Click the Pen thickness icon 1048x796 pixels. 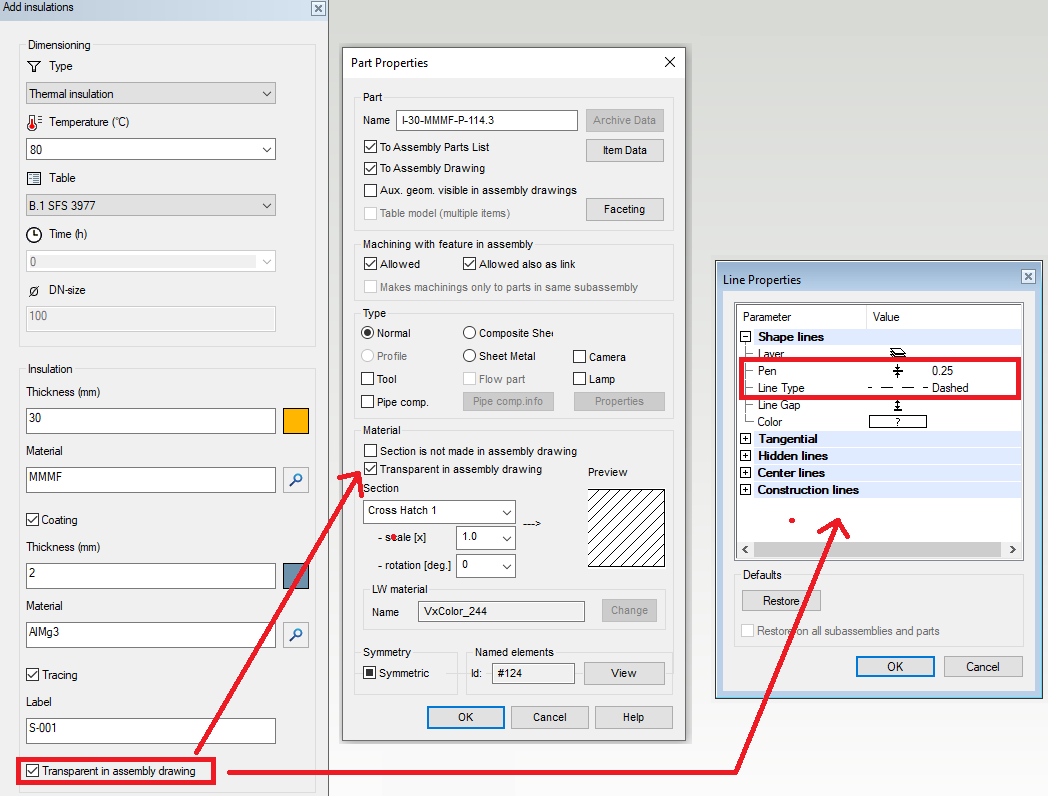coord(897,371)
